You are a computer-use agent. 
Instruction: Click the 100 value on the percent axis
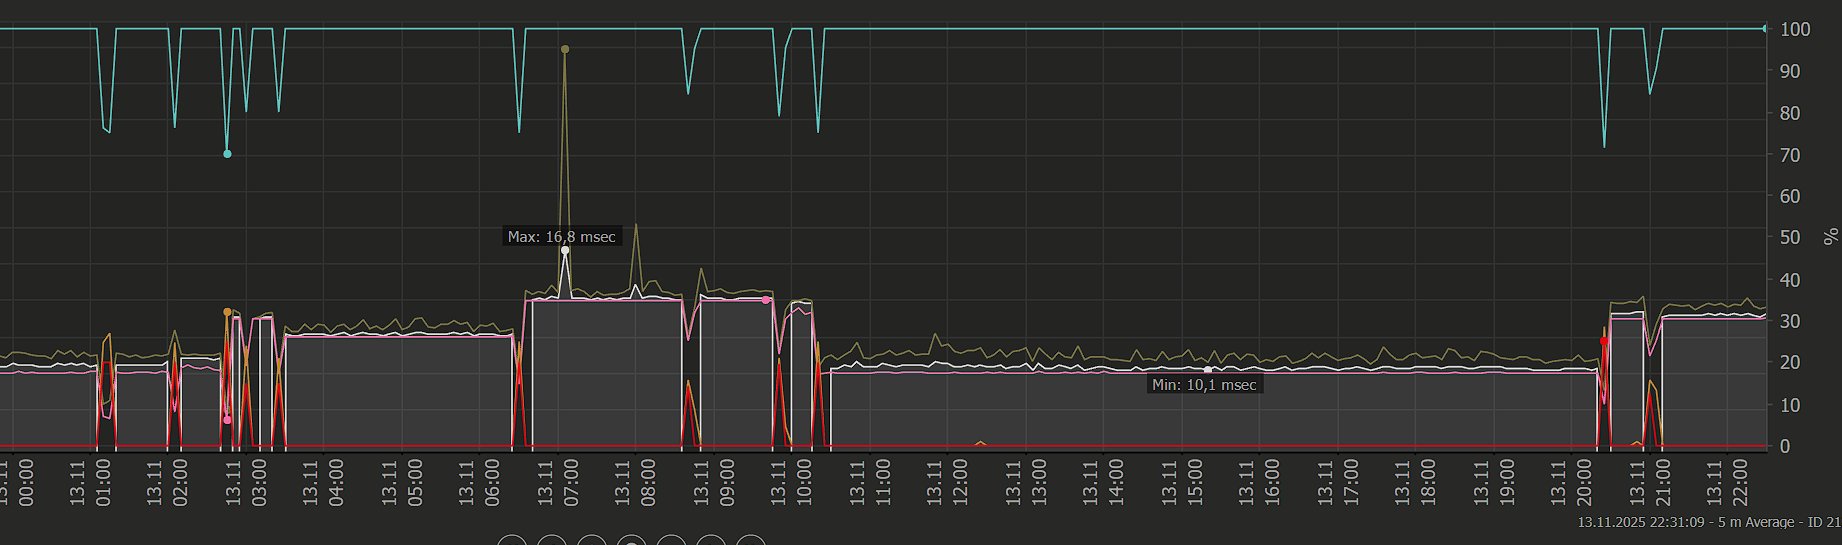point(1795,30)
